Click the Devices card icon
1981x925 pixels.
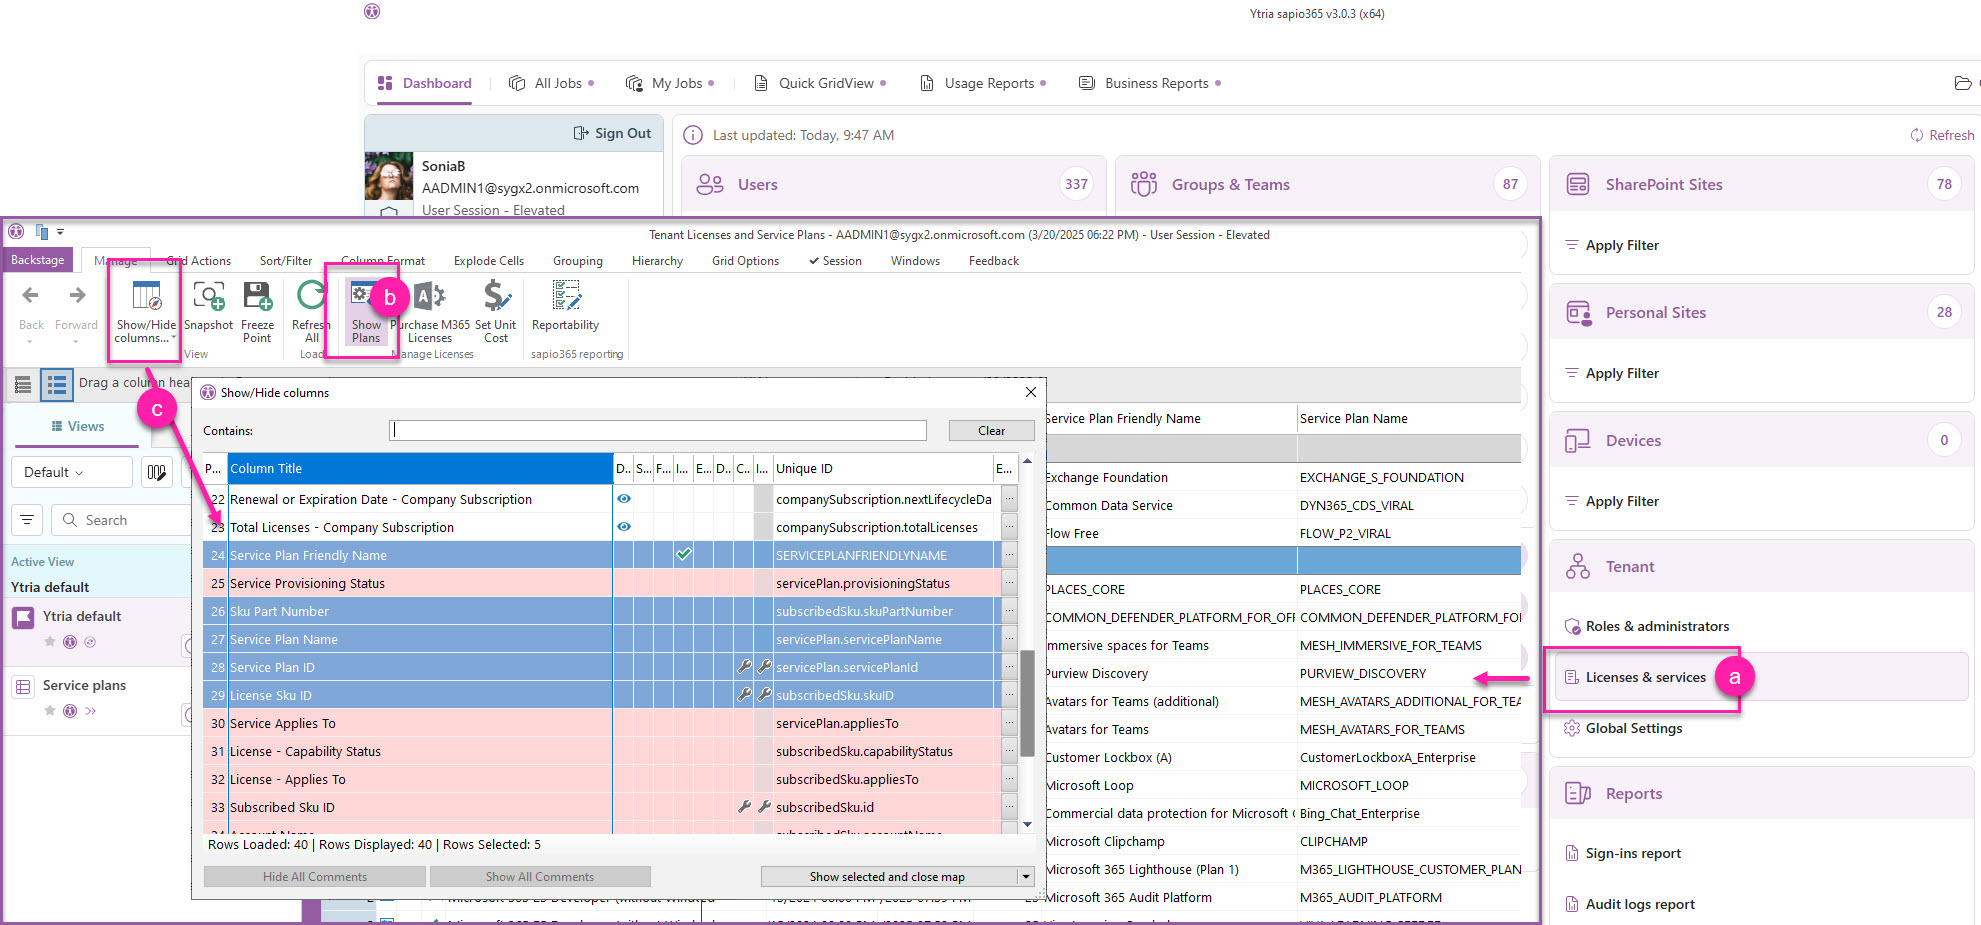(1578, 440)
